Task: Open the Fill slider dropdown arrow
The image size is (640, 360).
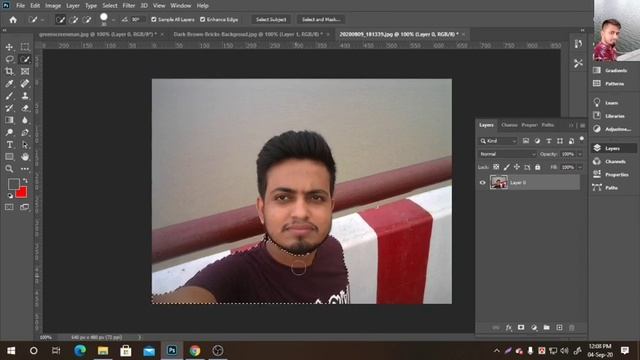Action: [x=580, y=167]
